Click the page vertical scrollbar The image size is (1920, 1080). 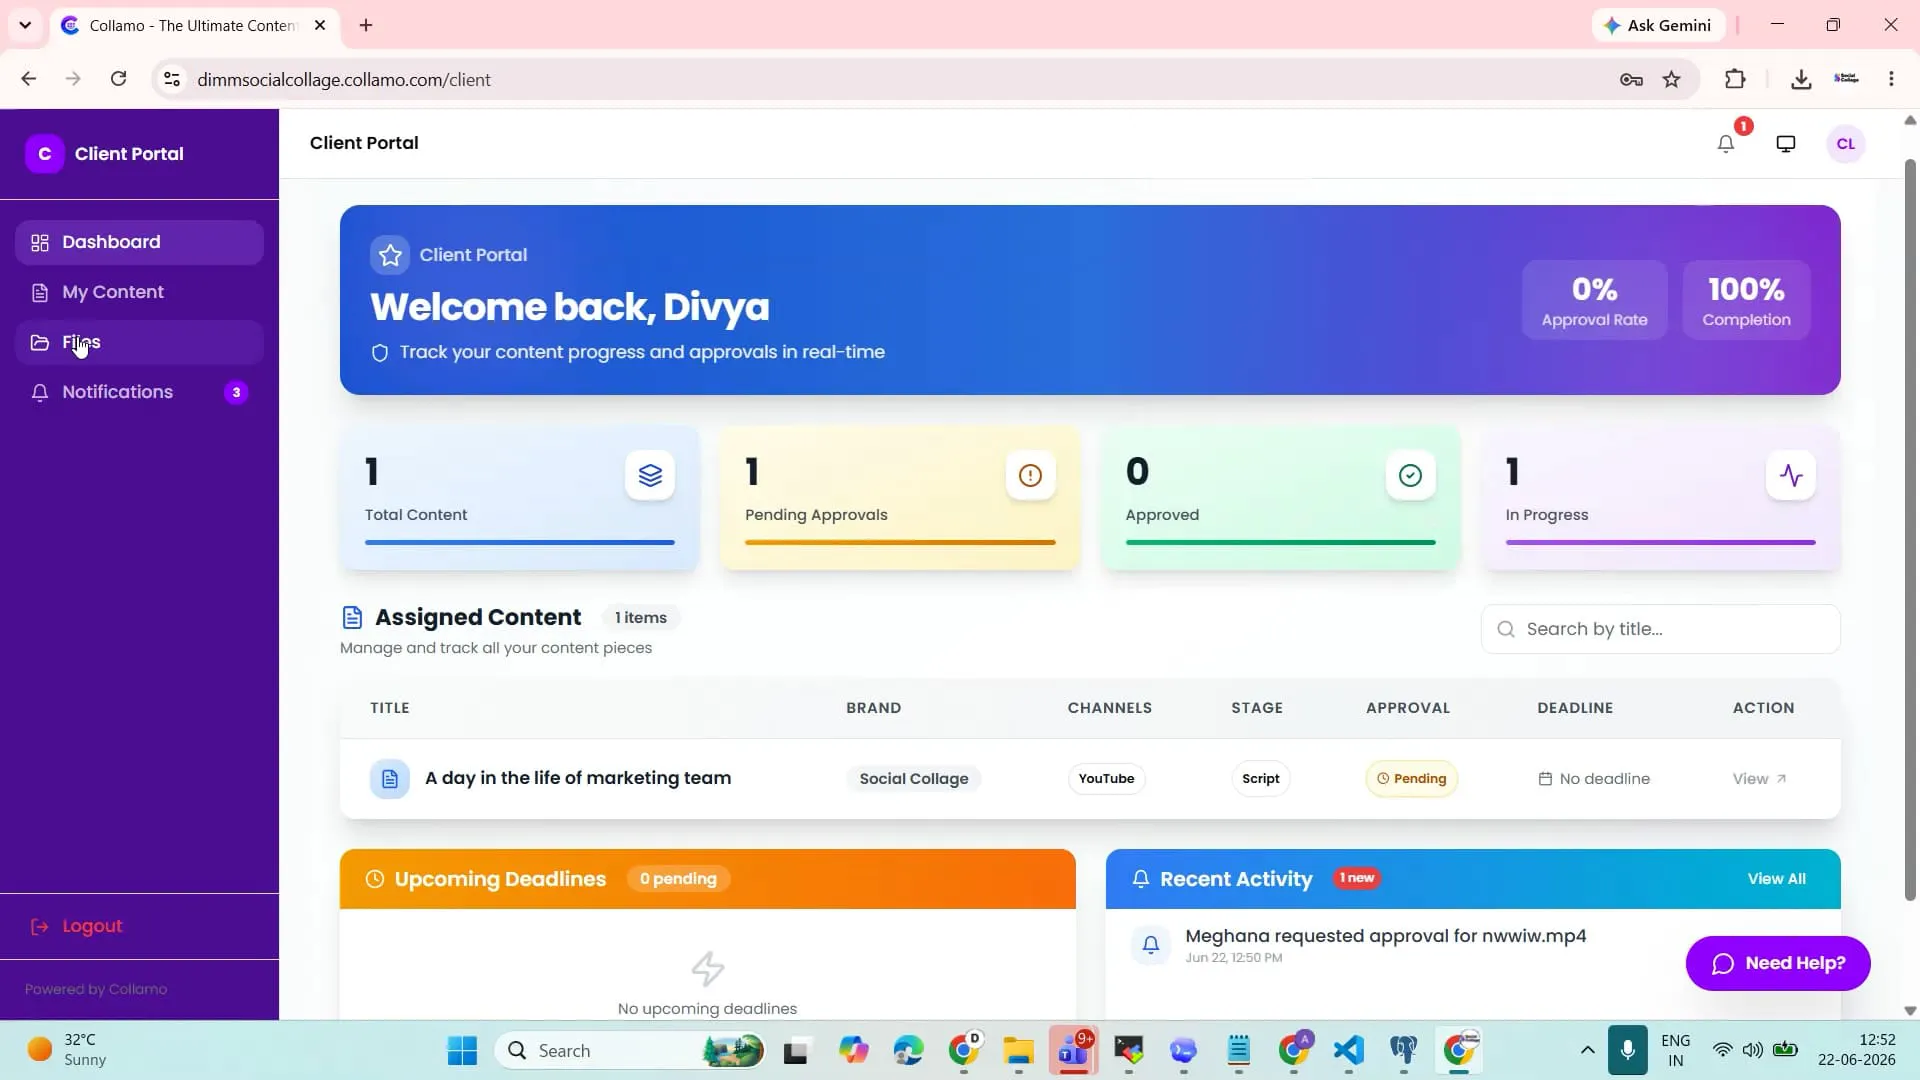[x=1910, y=530]
